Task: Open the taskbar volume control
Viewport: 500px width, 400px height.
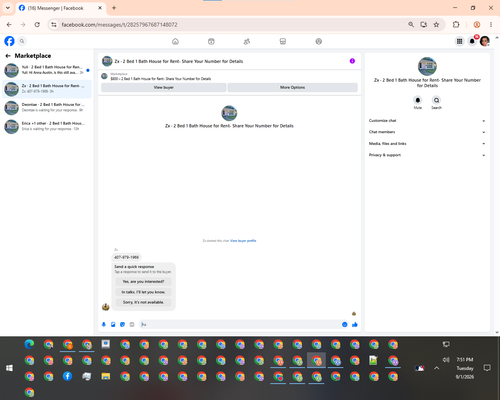Action: 446,360
